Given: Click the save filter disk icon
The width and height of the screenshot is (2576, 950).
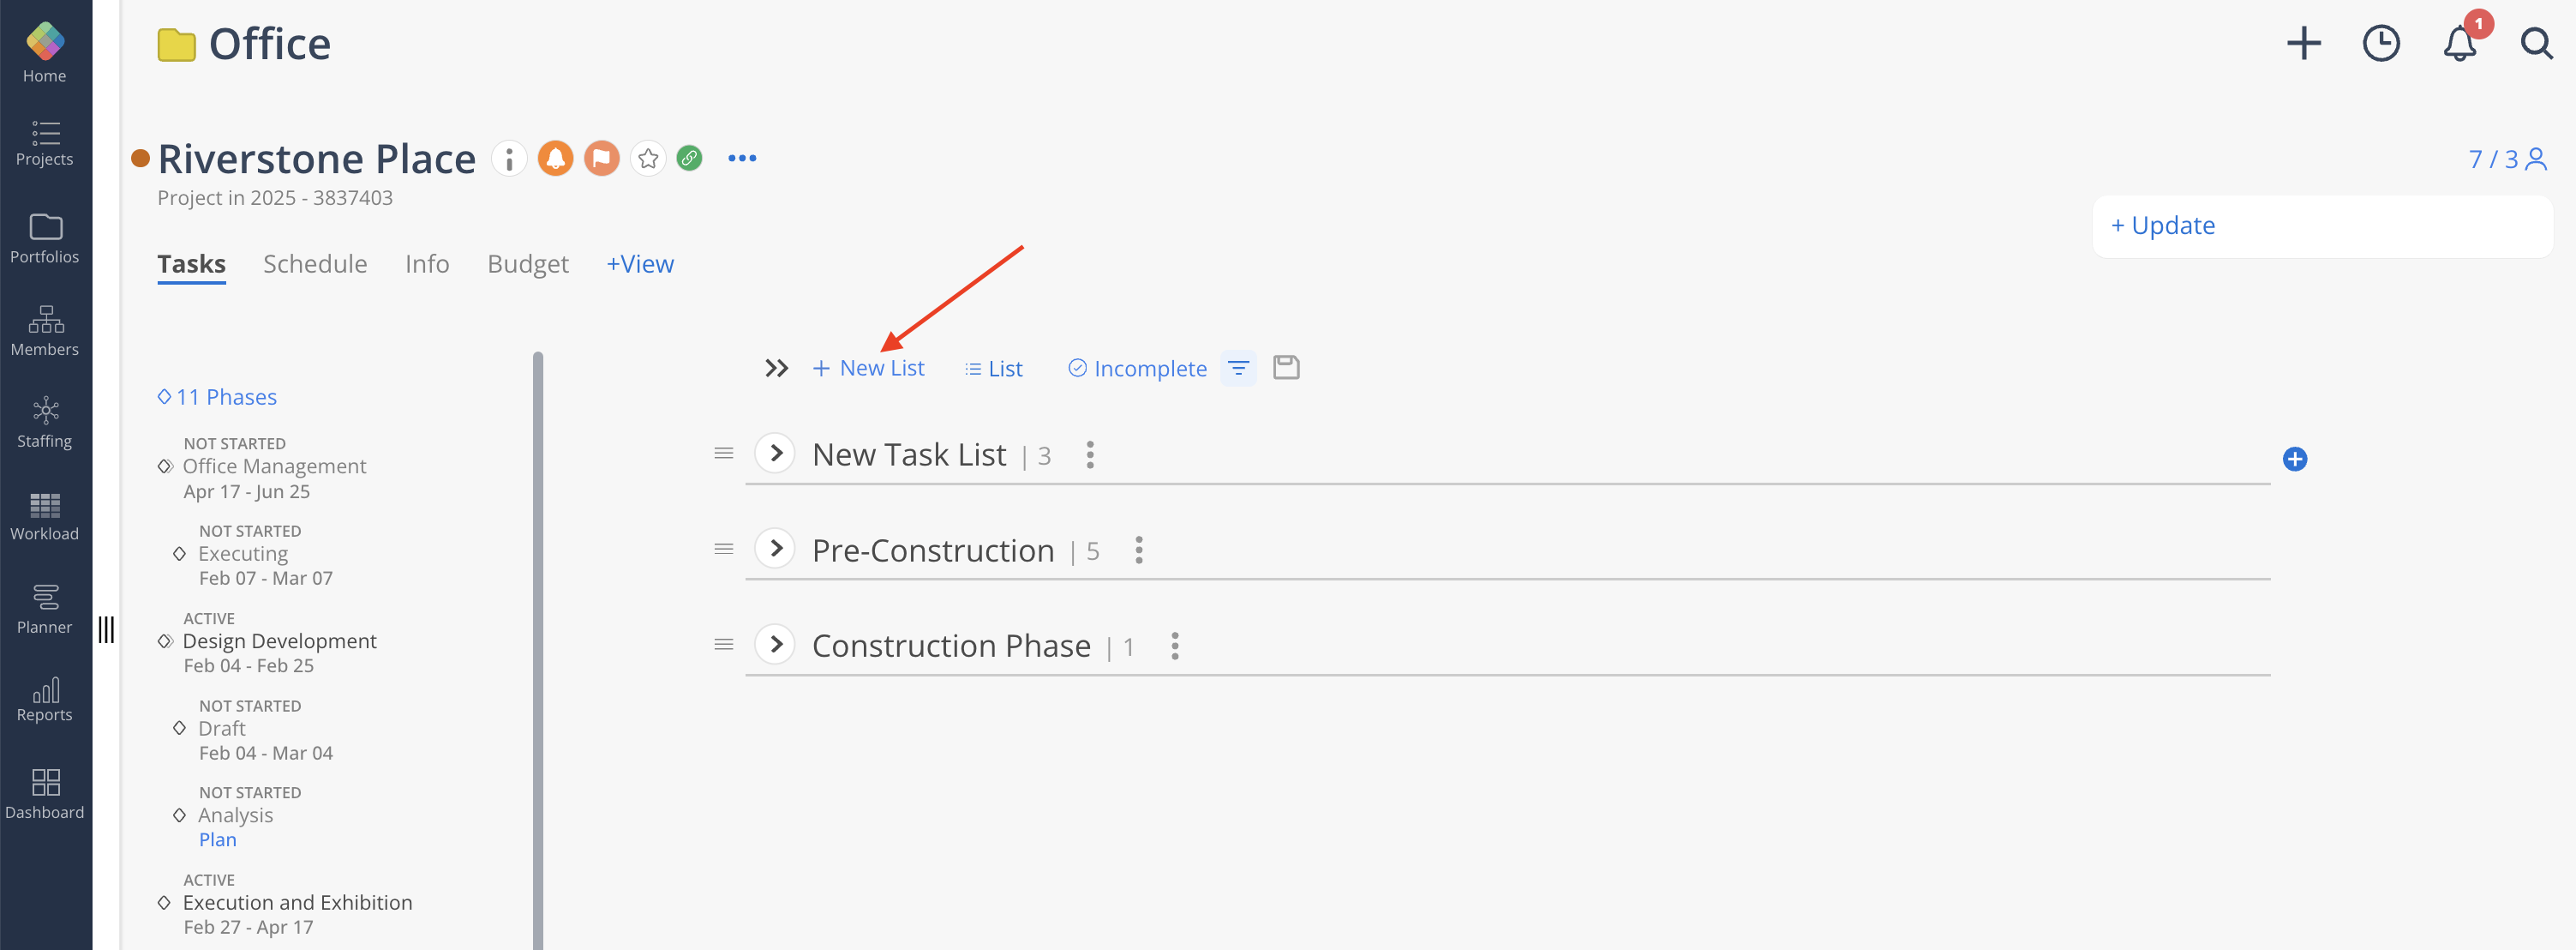Looking at the screenshot, I should (x=1286, y=368).
